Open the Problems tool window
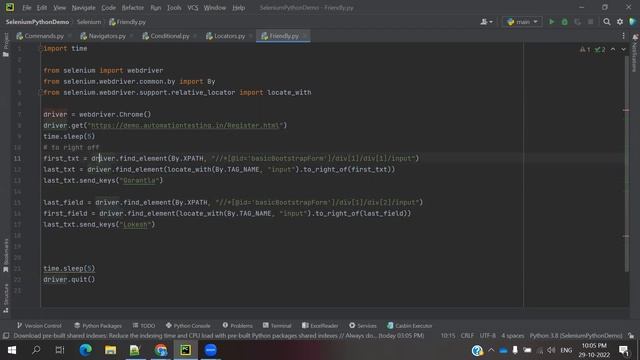 click(238, 326)
